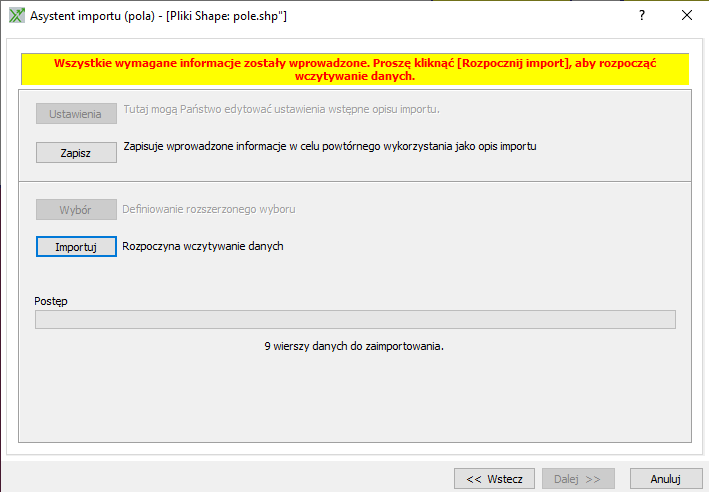Click the Zapisz button to save import description
Image resolution: width=709 pixels, height=492 pixels.
click(76, 153)
